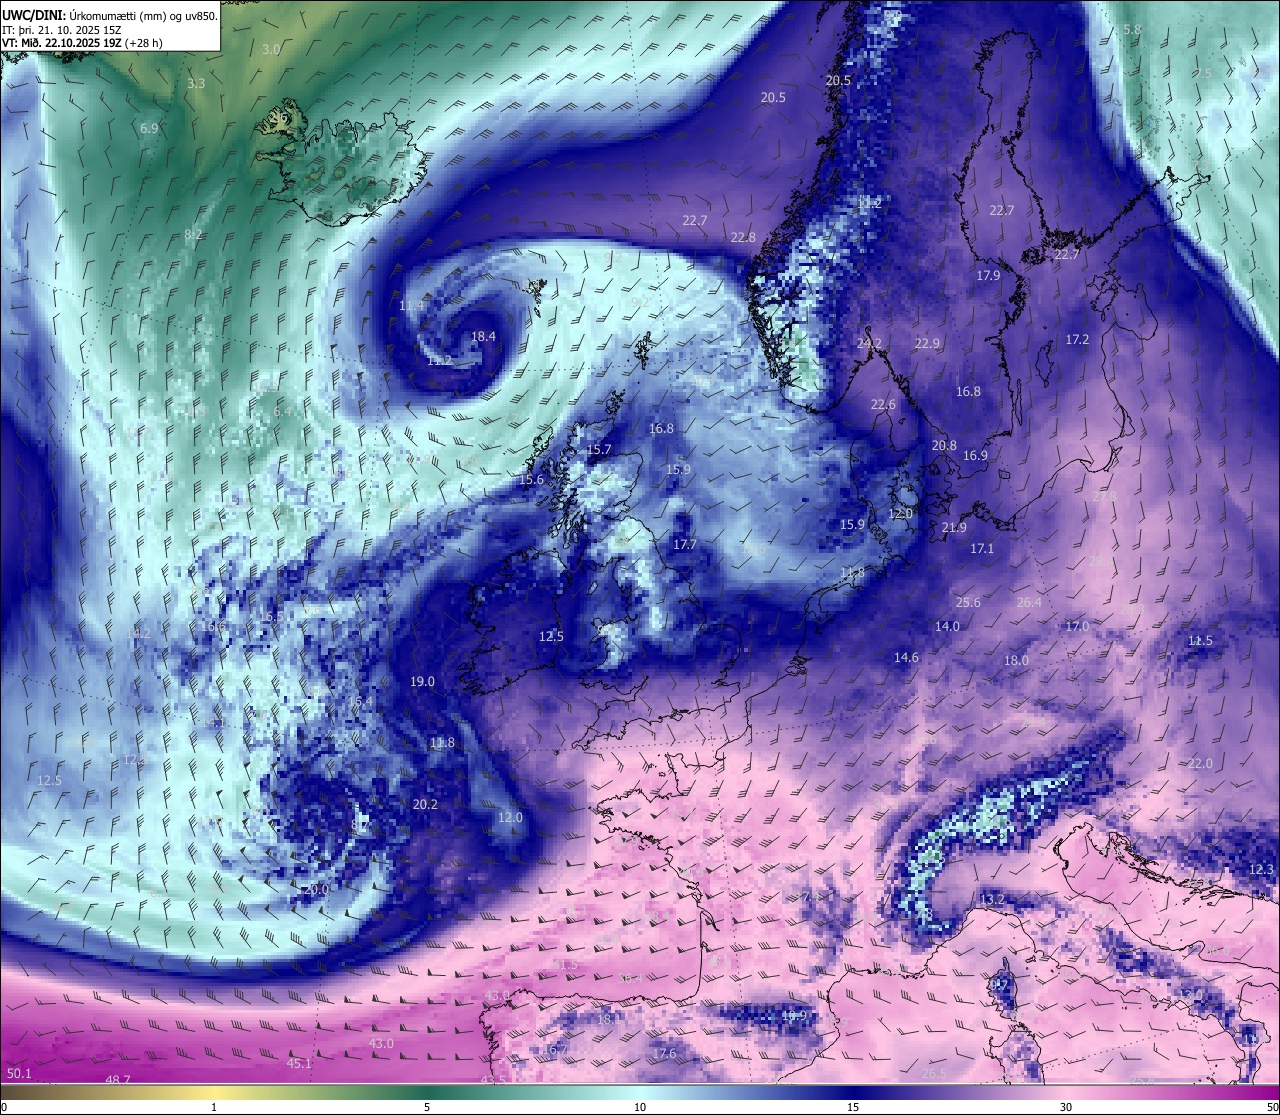The image size is (1280, 1115).
Task: Click the 25.6 value label
Action: [968, 603]
